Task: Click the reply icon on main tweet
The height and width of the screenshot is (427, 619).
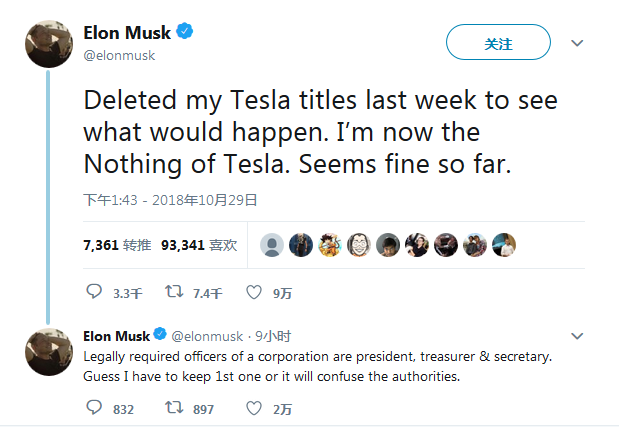Action: coord(94,292)
